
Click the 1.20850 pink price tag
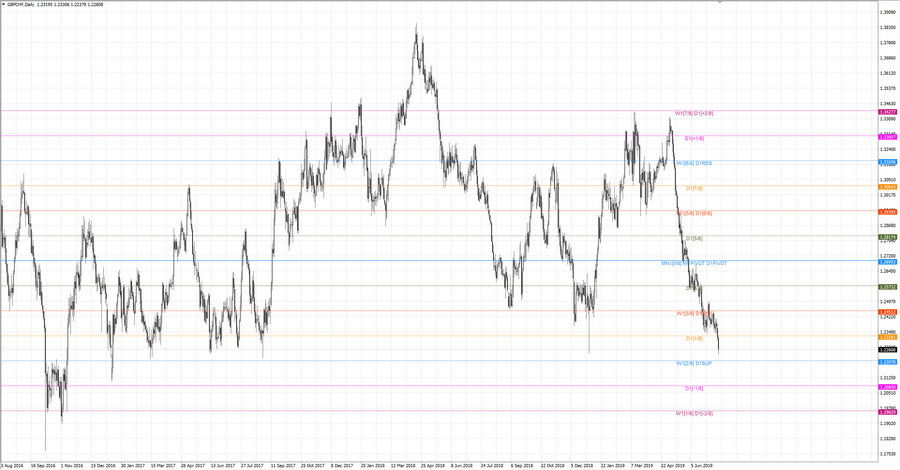coord(888,387)
